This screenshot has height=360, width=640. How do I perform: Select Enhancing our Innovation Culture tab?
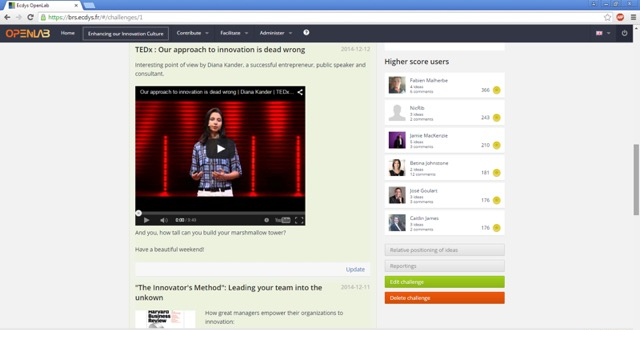coord(126,33)
